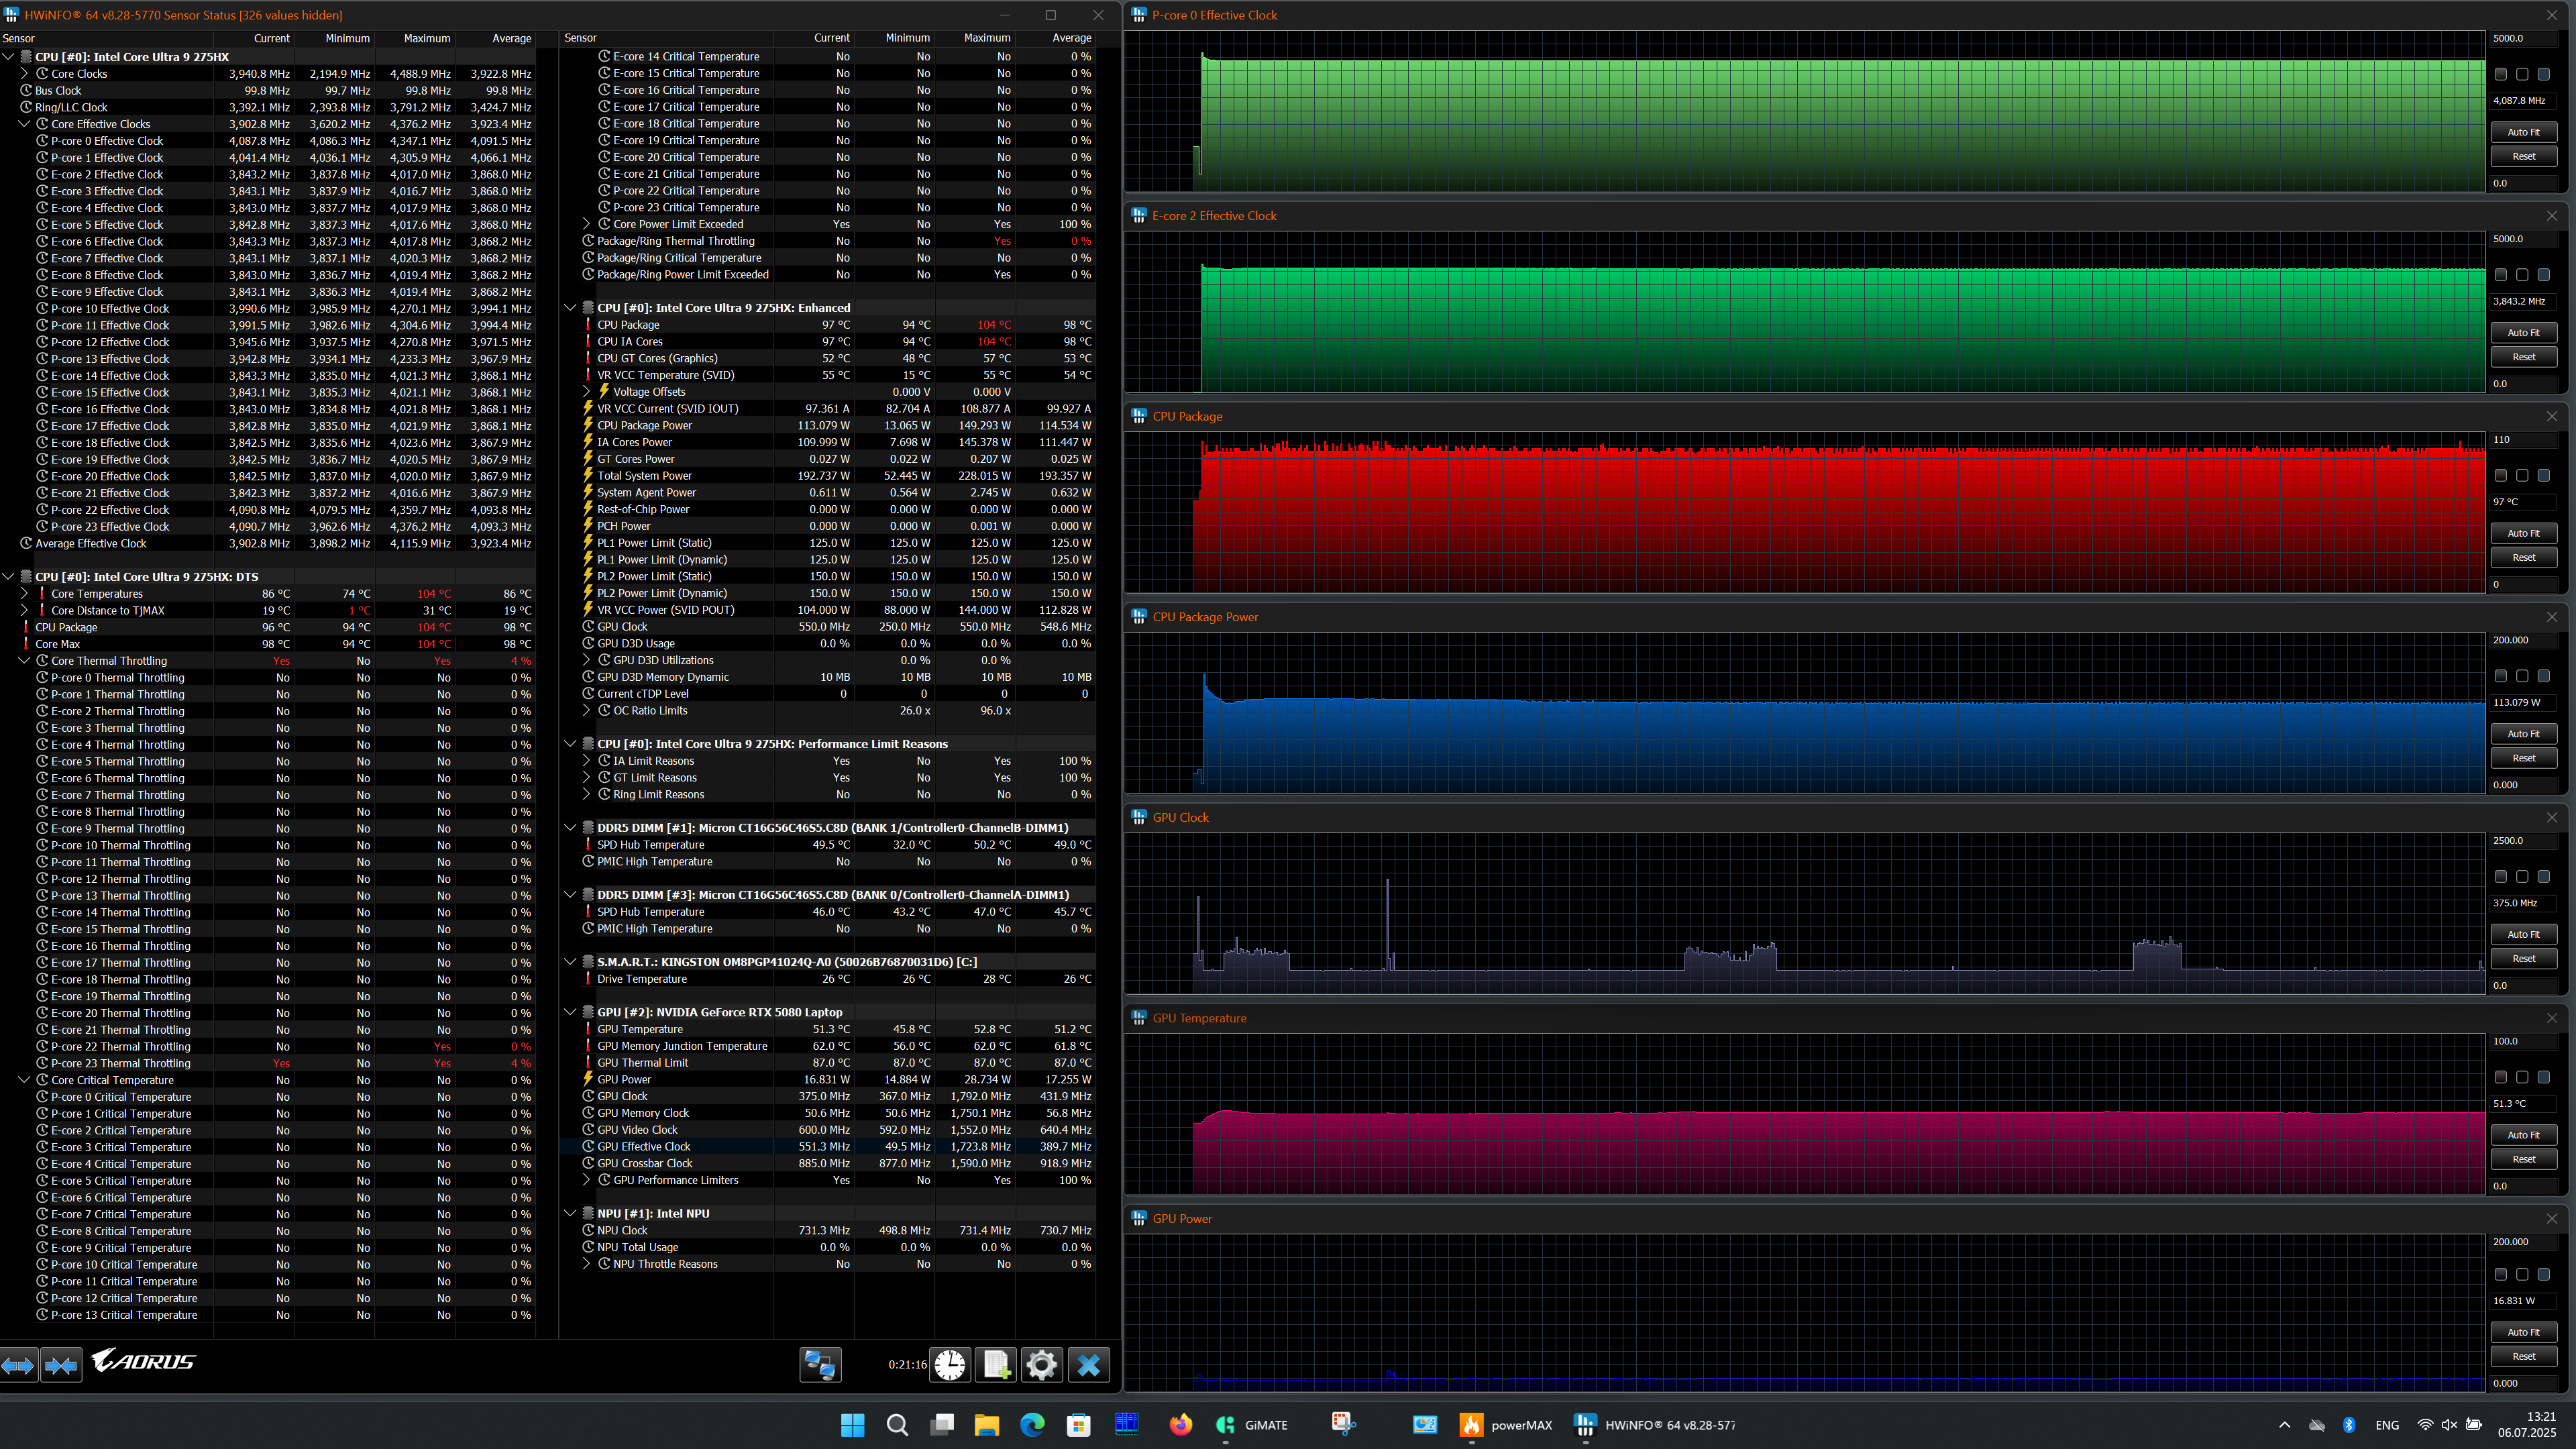This screenshot has height=1449, width=2576.
Task: Click Auto Fit in CPU Package graph
Action: 2523,533
